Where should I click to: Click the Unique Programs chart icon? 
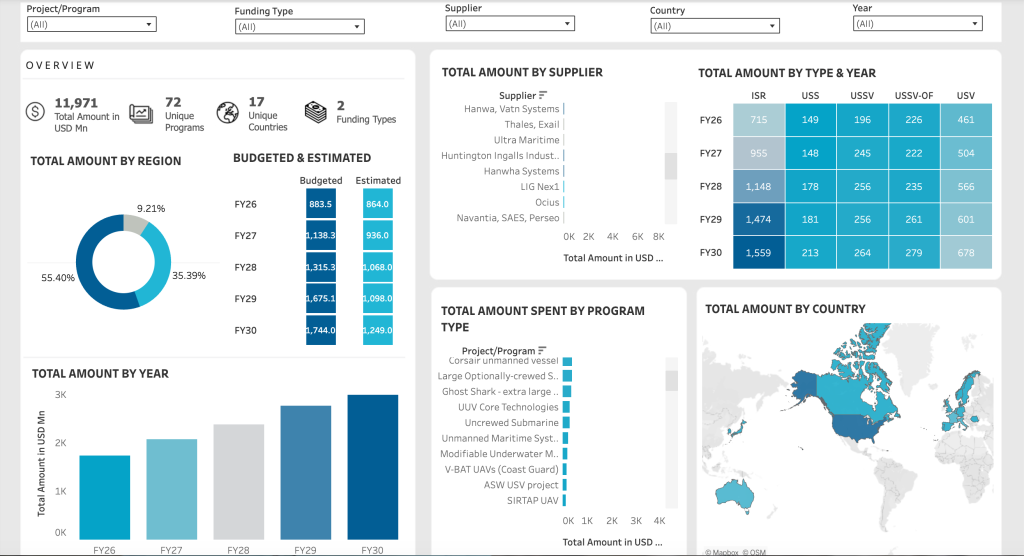(141, 113)
